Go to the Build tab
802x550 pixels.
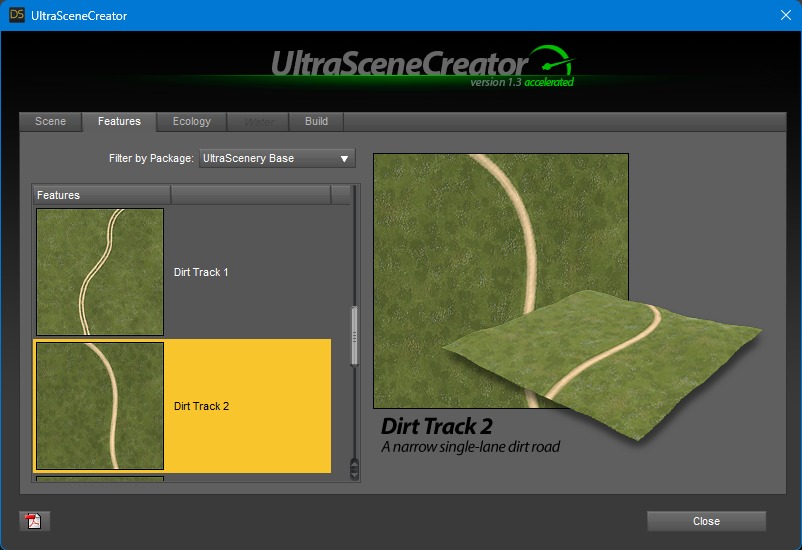coord(316,121)
